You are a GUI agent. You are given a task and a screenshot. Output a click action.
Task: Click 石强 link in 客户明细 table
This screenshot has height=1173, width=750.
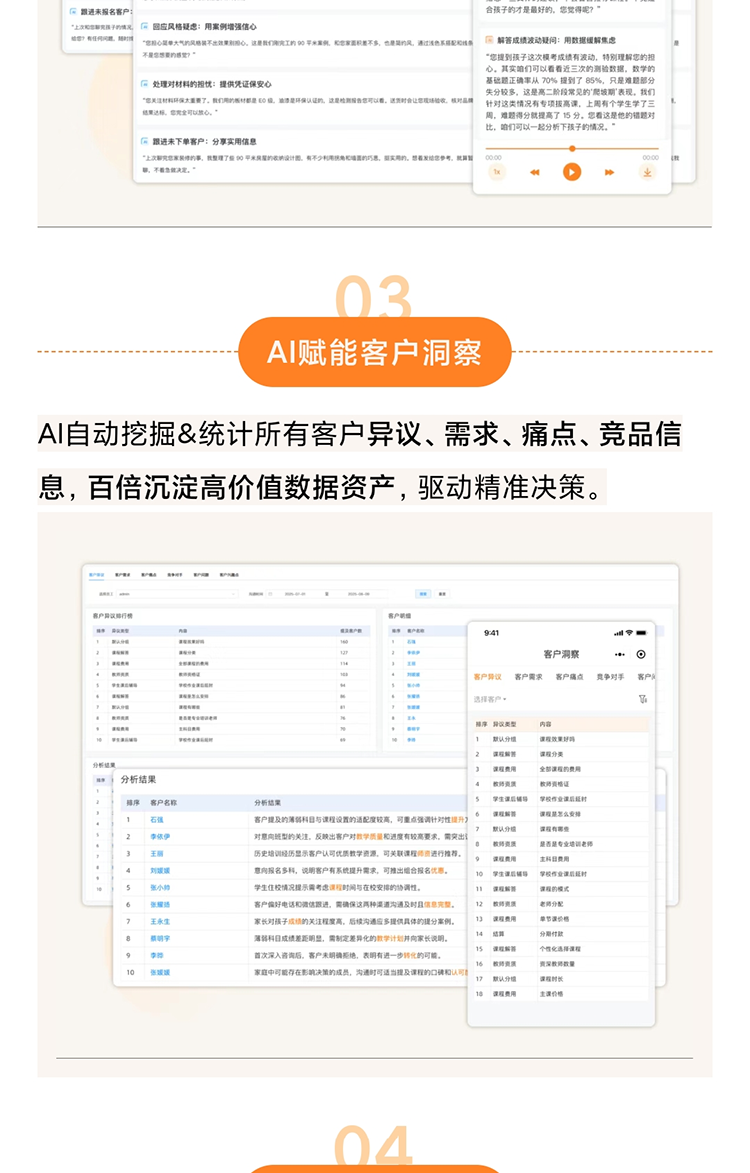pos(411,642)
